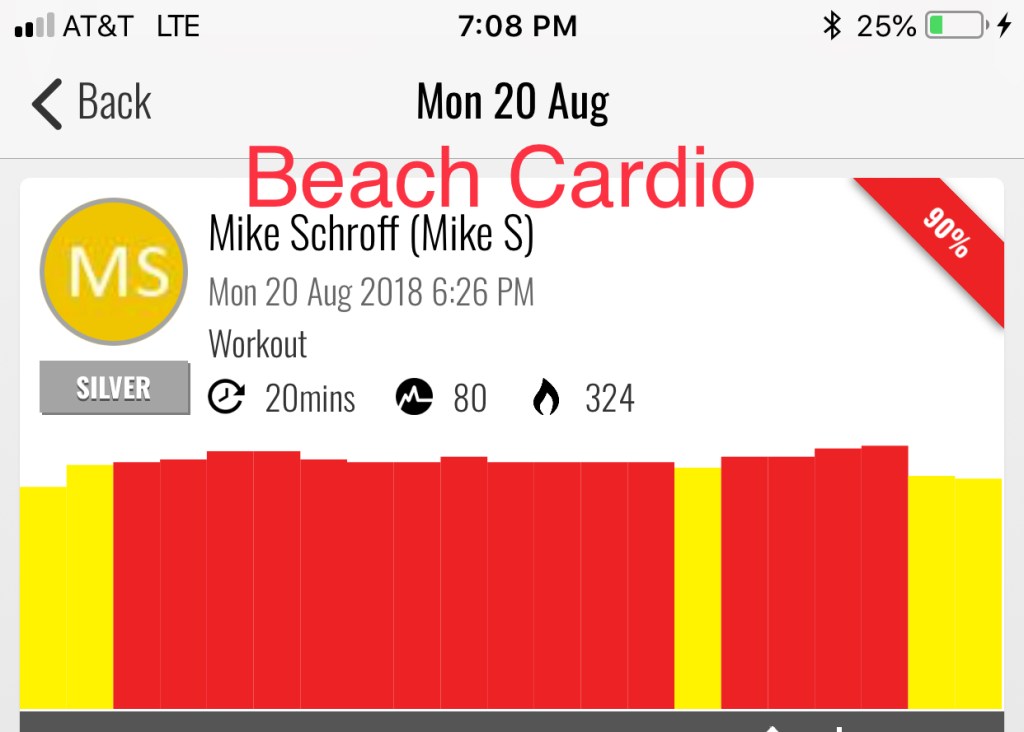Tap the heart-rate effort points icon
This screenshot has height=732, width=1024.
415,398
